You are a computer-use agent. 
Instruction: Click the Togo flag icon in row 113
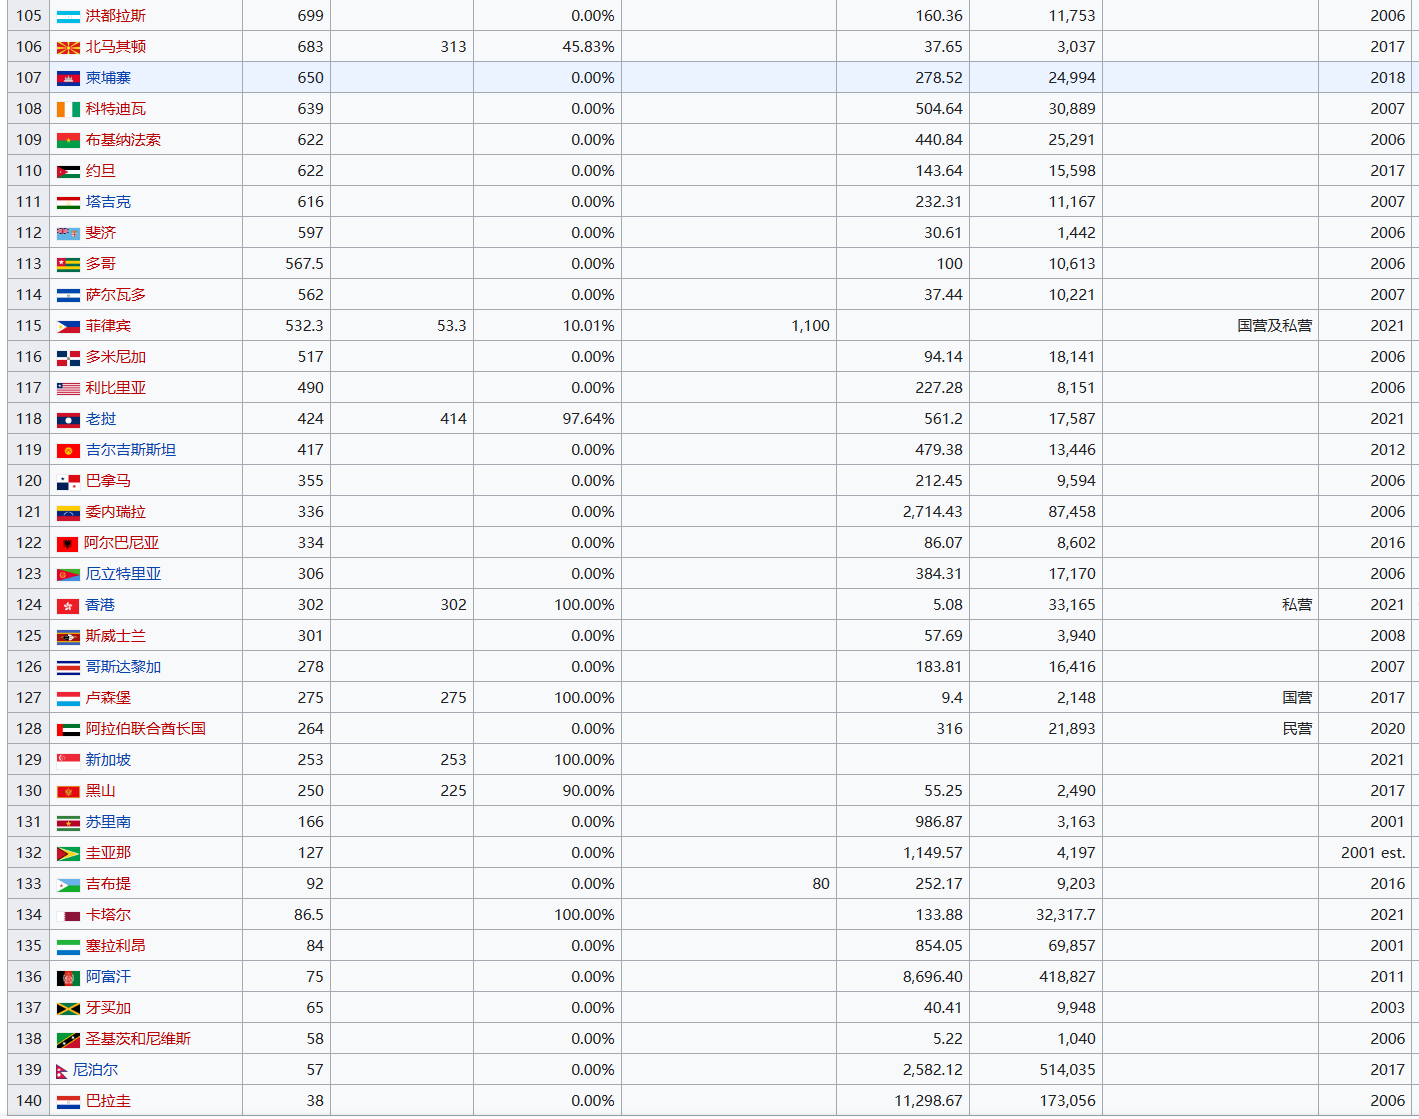(x=68, y=264)
